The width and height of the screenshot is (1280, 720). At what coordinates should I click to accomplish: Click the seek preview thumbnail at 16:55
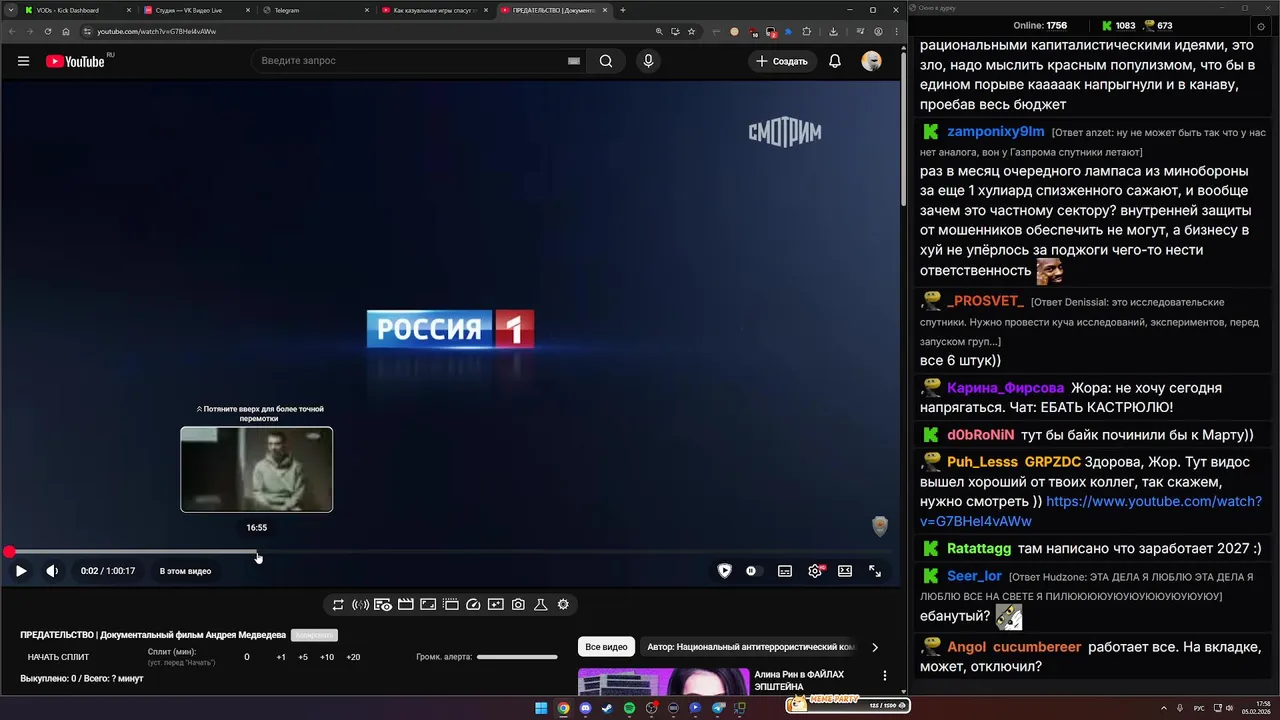[x=257, y=470]
